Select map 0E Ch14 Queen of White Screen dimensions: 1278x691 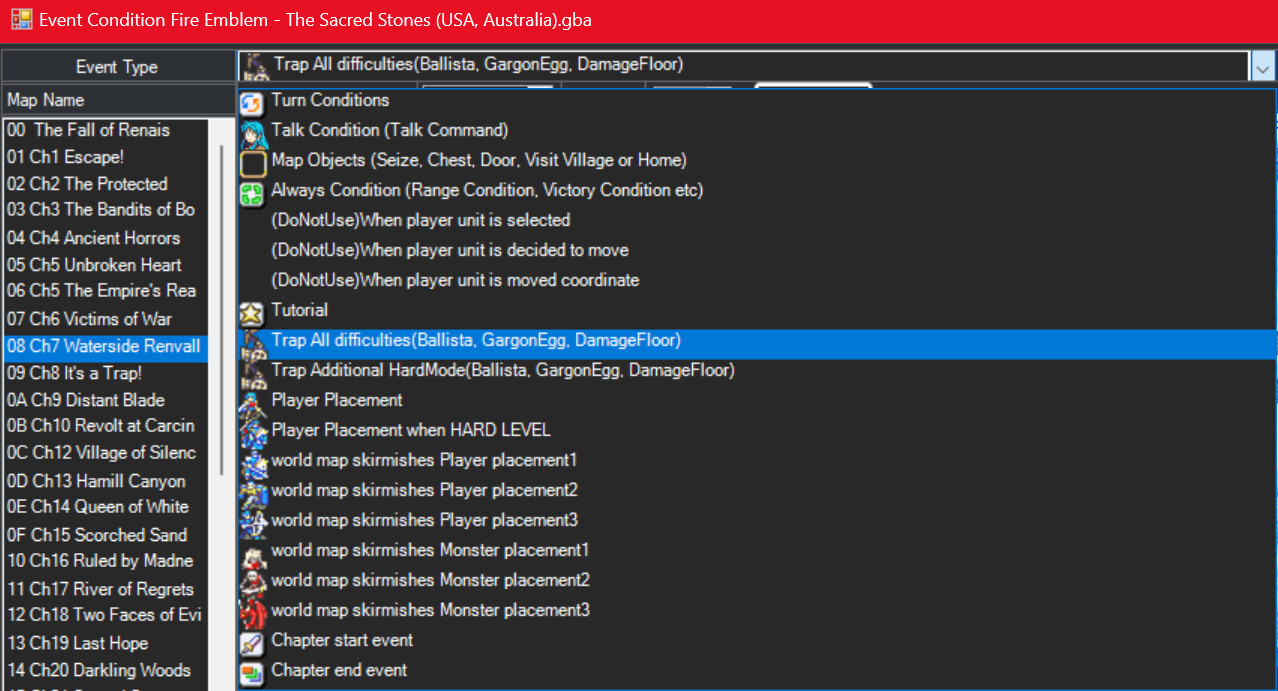[105, 507]
